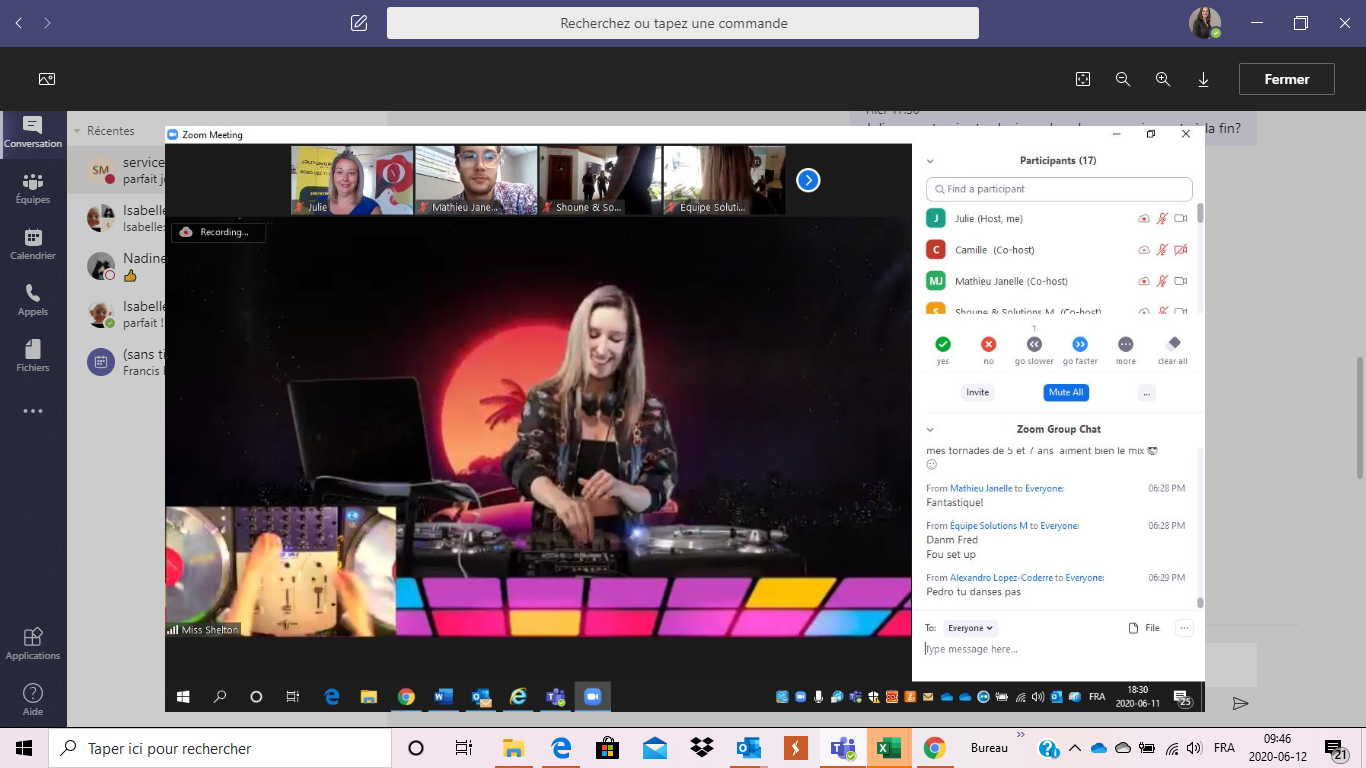Click Mathieu Janelle's cloud recording icon
1366x768 pixels.
(1144, 281)
